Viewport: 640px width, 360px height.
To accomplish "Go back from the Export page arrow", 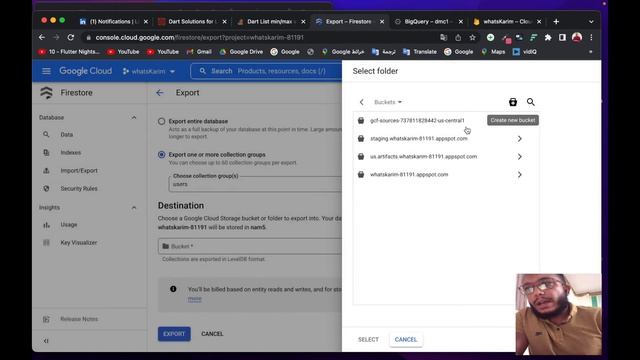I will click(160, 93).
